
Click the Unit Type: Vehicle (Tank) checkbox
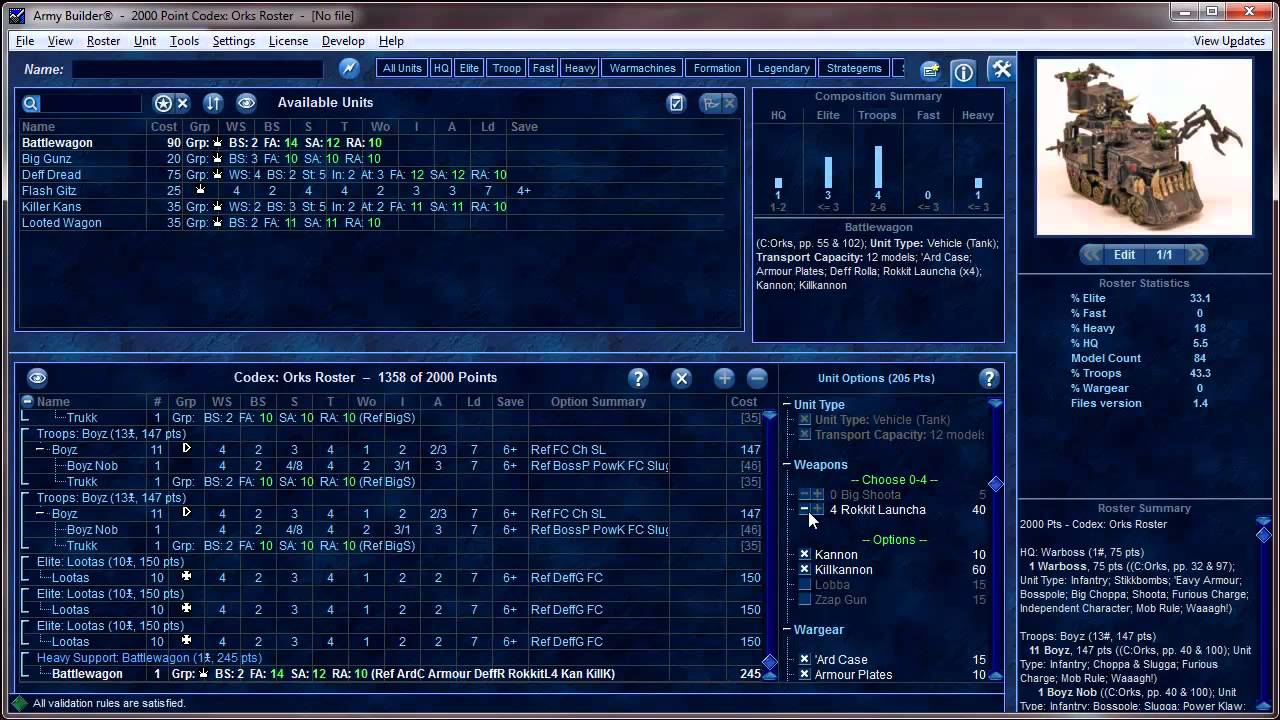tap(805, 420)
